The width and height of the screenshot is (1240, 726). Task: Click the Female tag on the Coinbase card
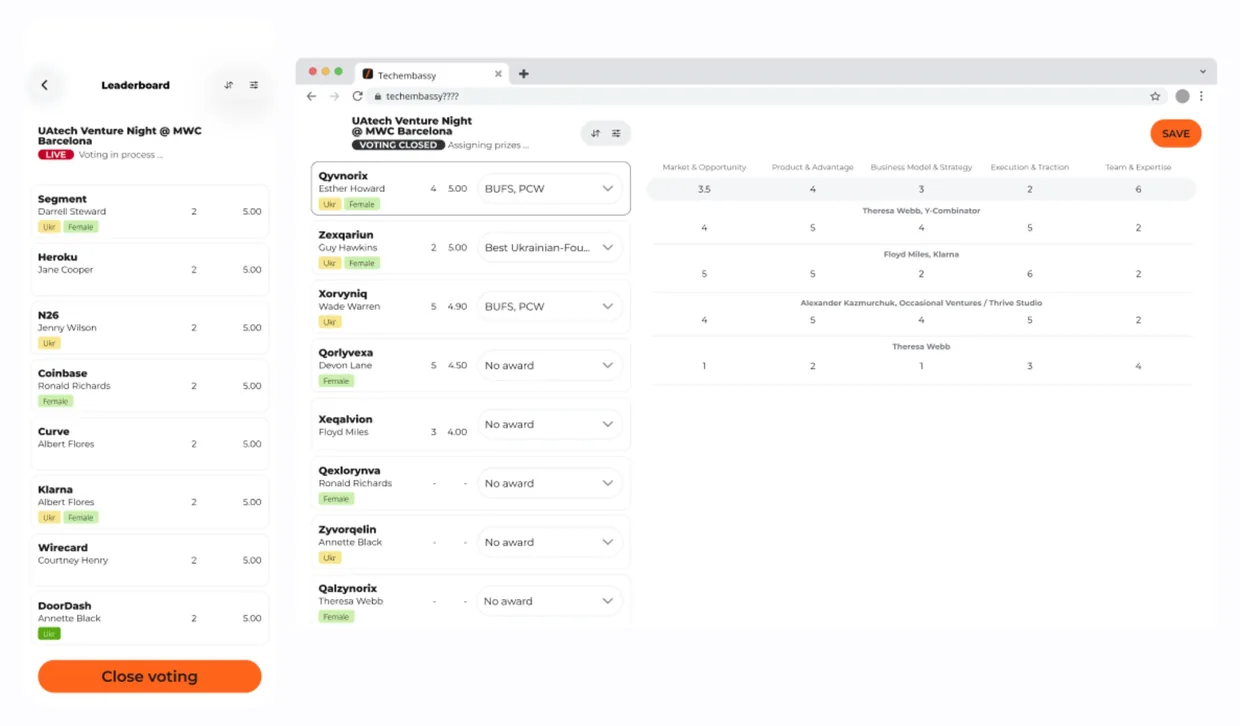pos(55,401)
